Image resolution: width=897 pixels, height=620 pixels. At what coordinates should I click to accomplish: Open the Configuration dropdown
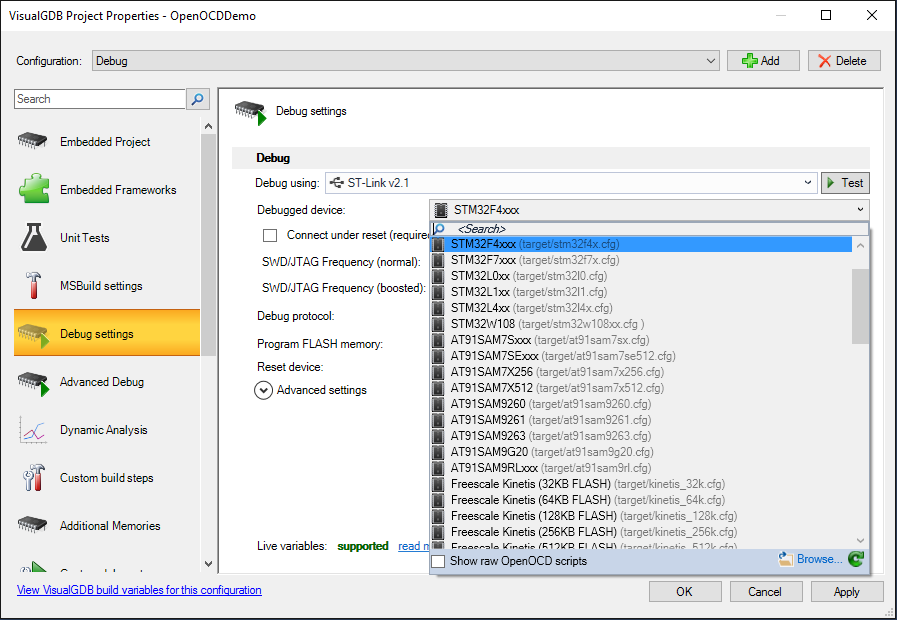pyautogui.click(x=406, y=61)
